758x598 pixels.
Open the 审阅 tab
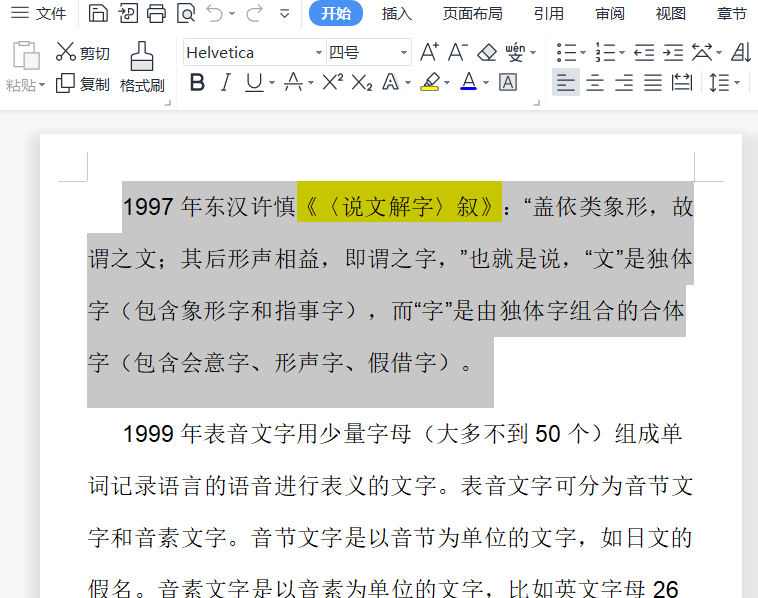[x=610, y=14]
